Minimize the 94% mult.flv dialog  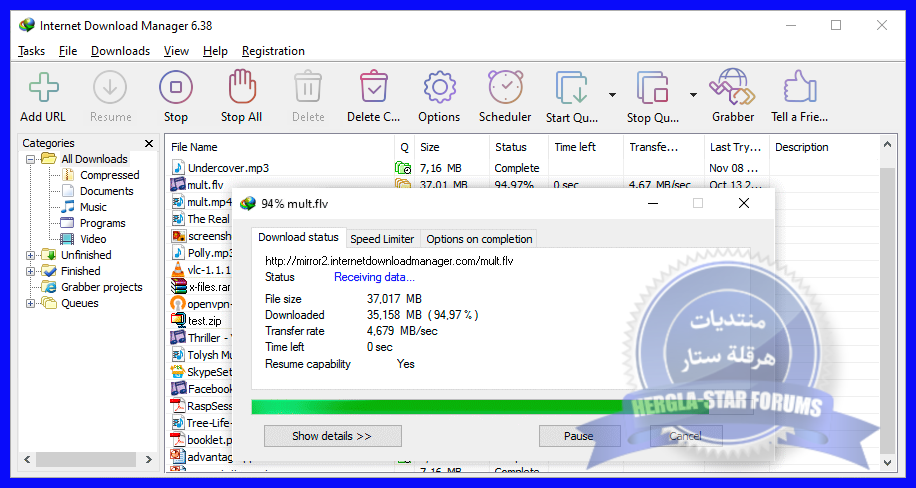653,203
